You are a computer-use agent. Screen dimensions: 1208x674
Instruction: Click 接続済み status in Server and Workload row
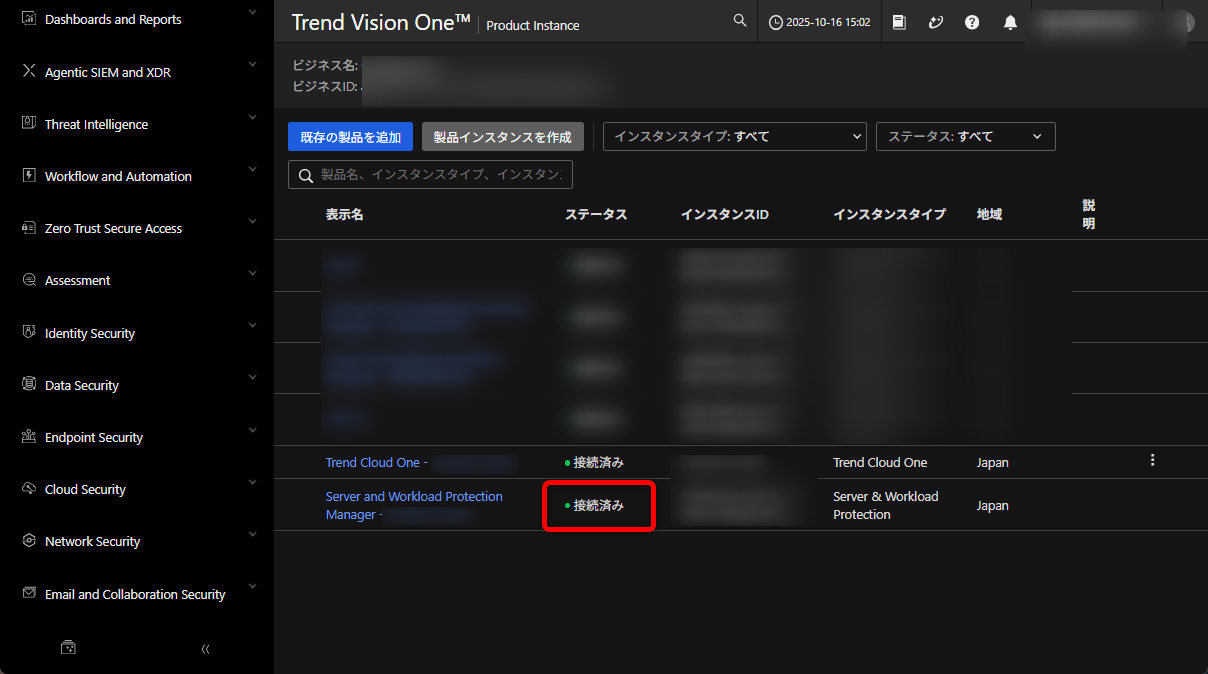[x=594, y=505]
